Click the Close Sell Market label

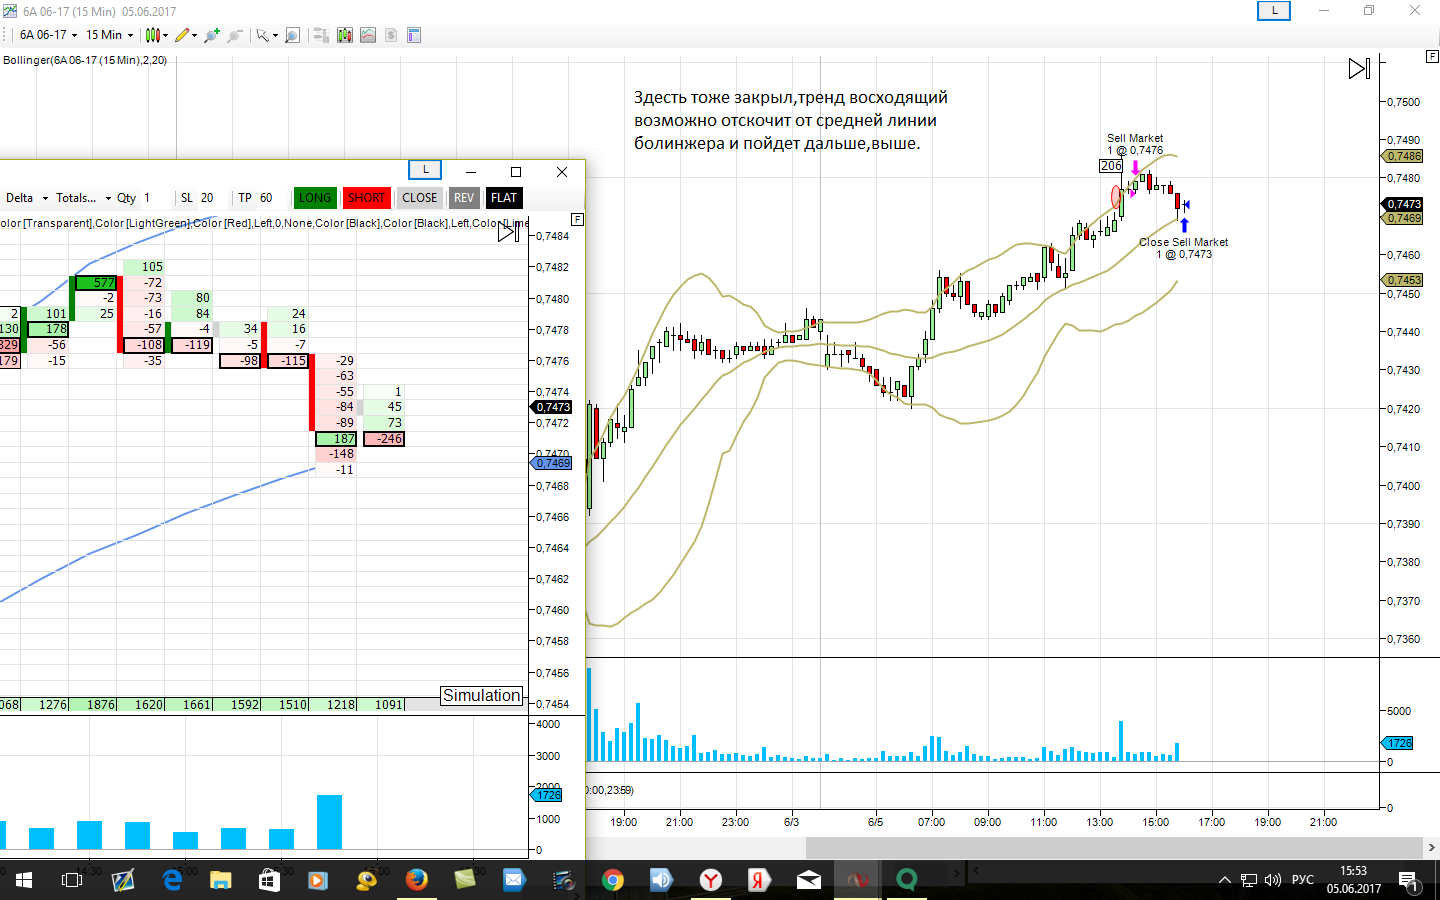[x=1184, y=248]
